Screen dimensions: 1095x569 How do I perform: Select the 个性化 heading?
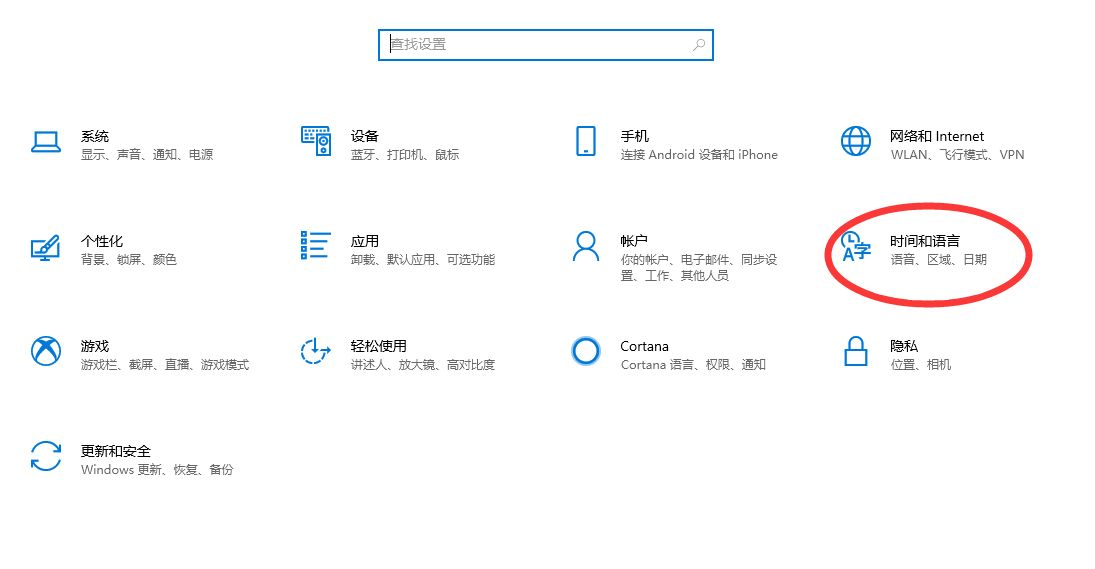click(102, 241)
